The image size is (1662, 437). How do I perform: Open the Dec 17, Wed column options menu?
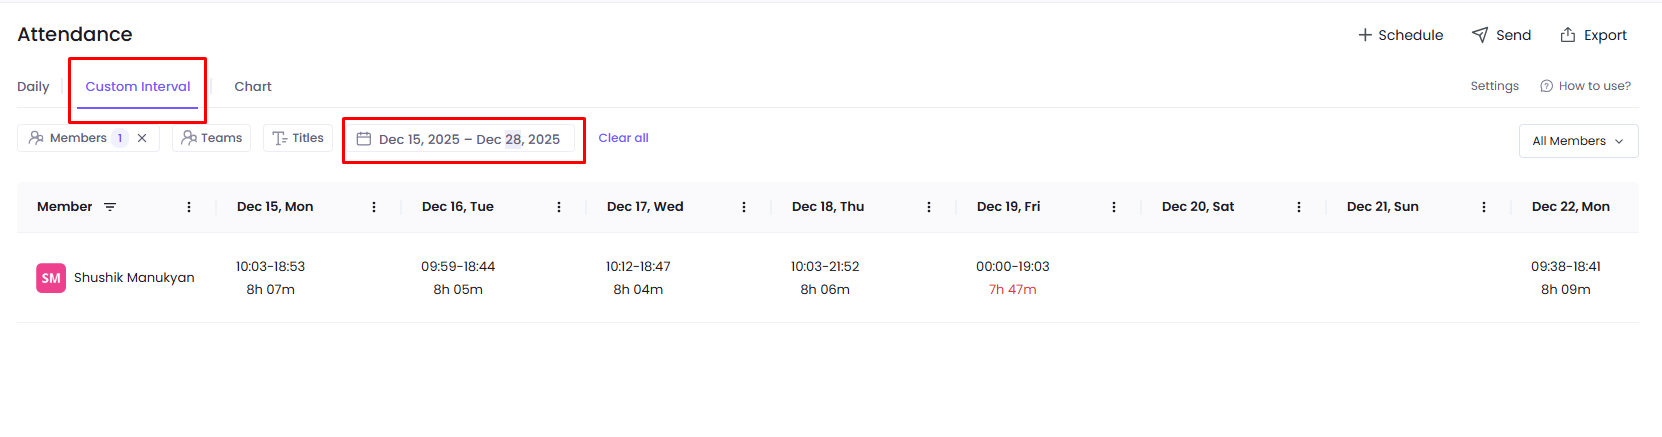pos(744,207)
